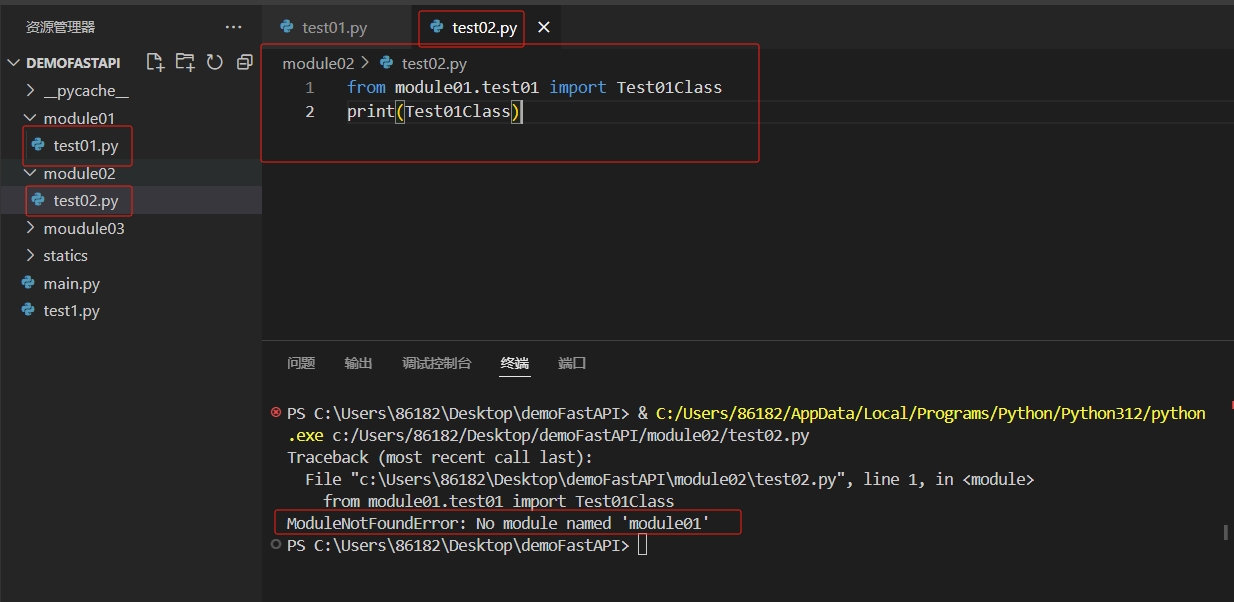
Task: Refresh the explorer file tree
Action: pyautogui.click(x=214, y=62)
